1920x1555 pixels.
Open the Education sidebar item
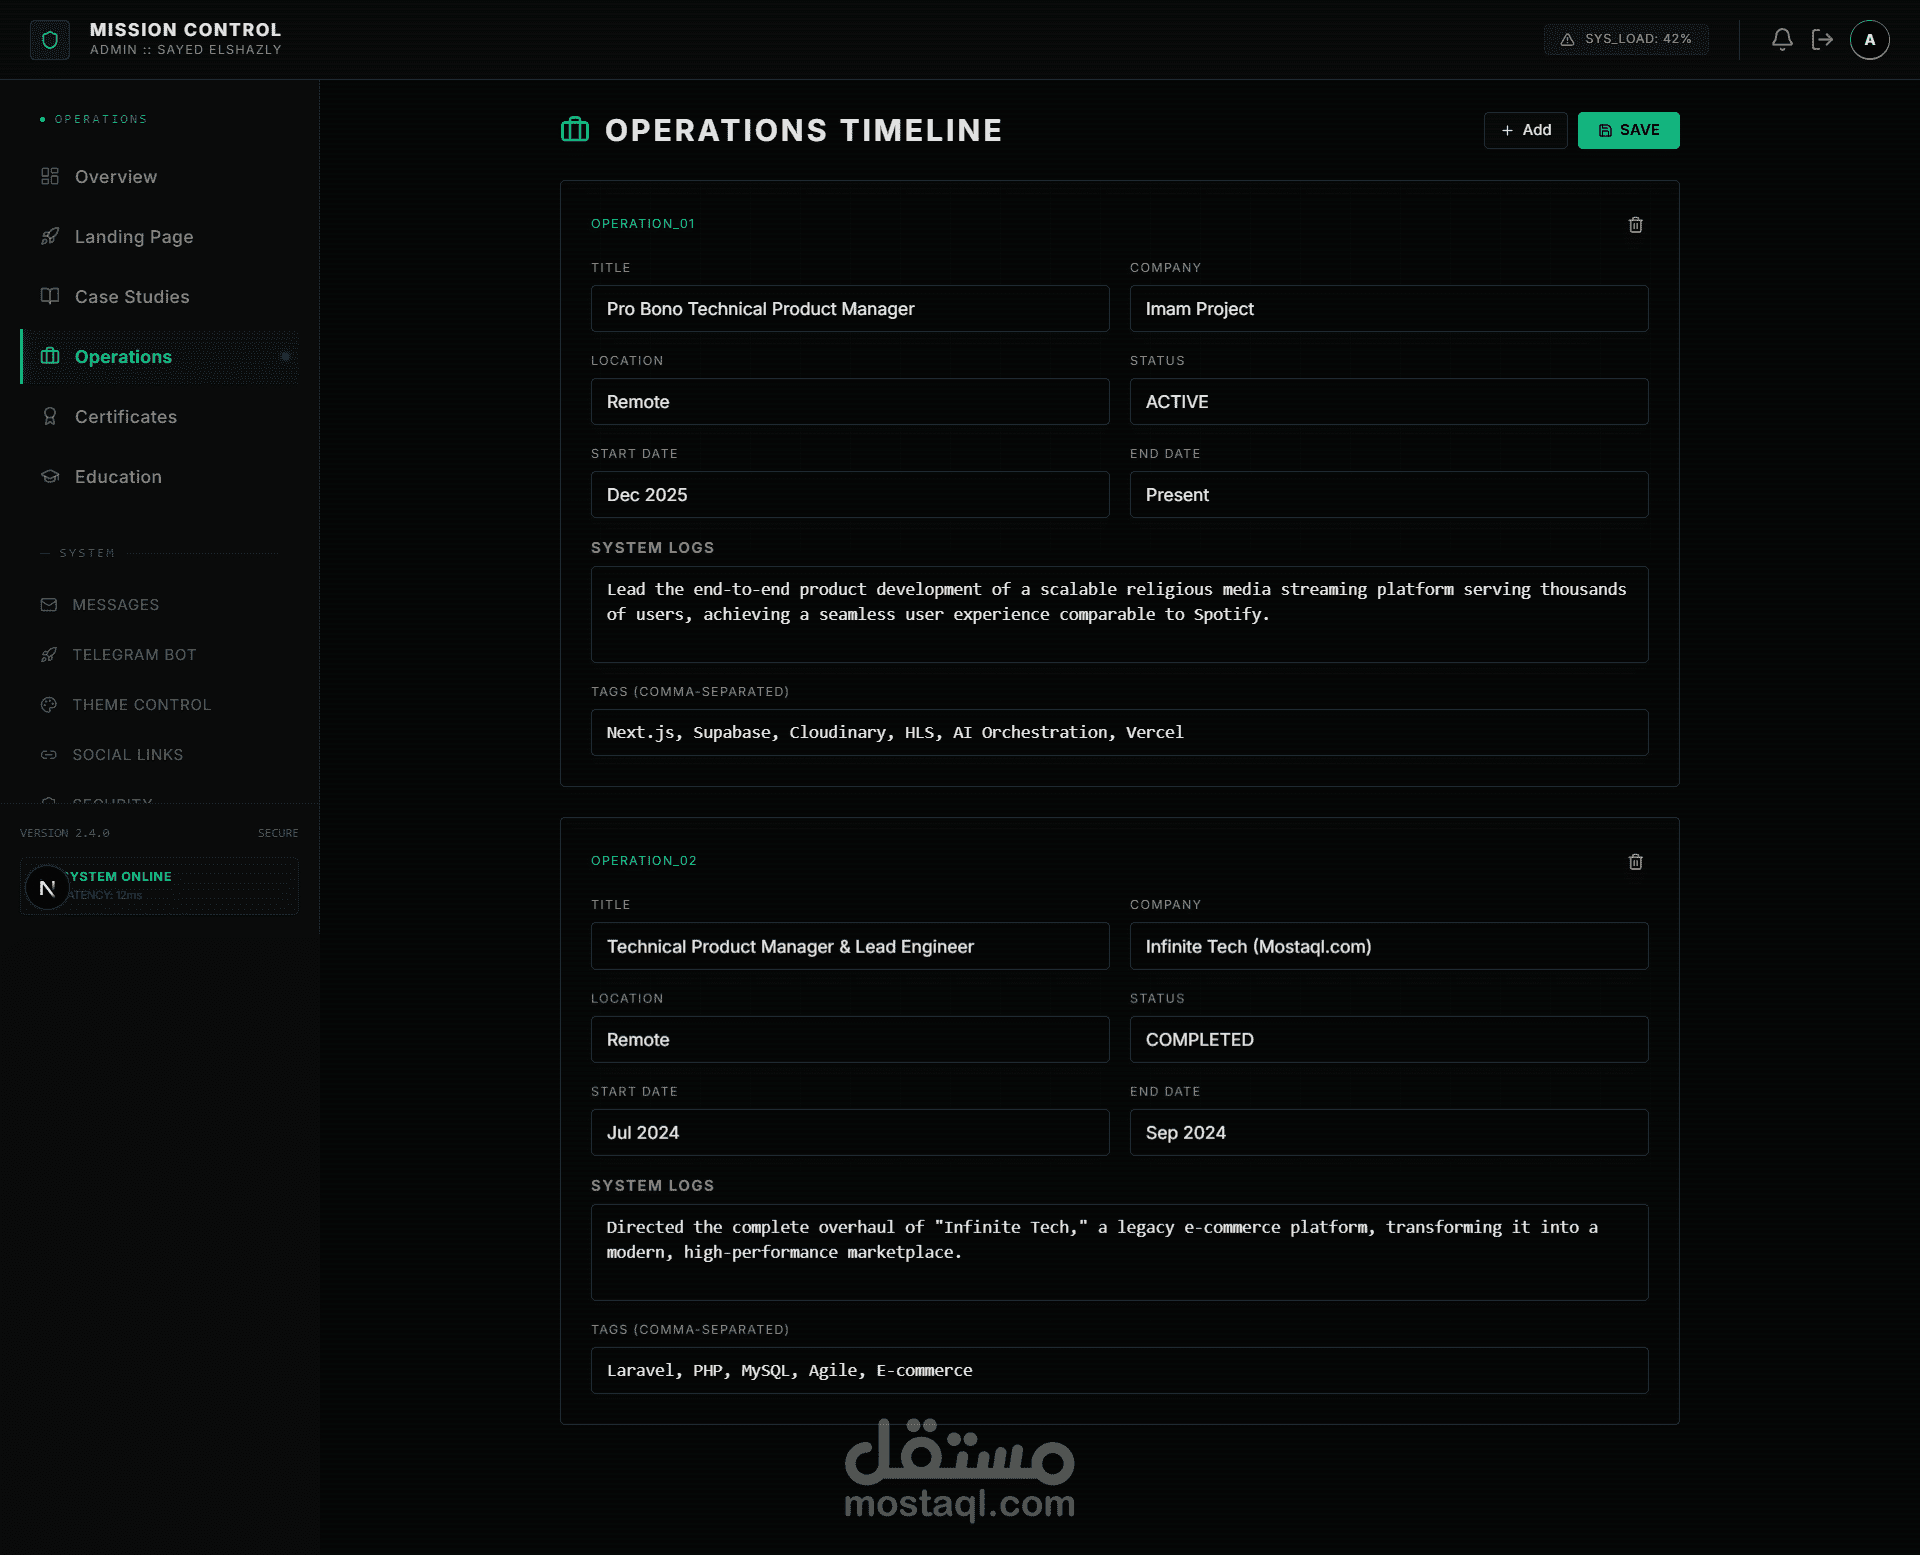pyautogui.click(x=118, y=477)
